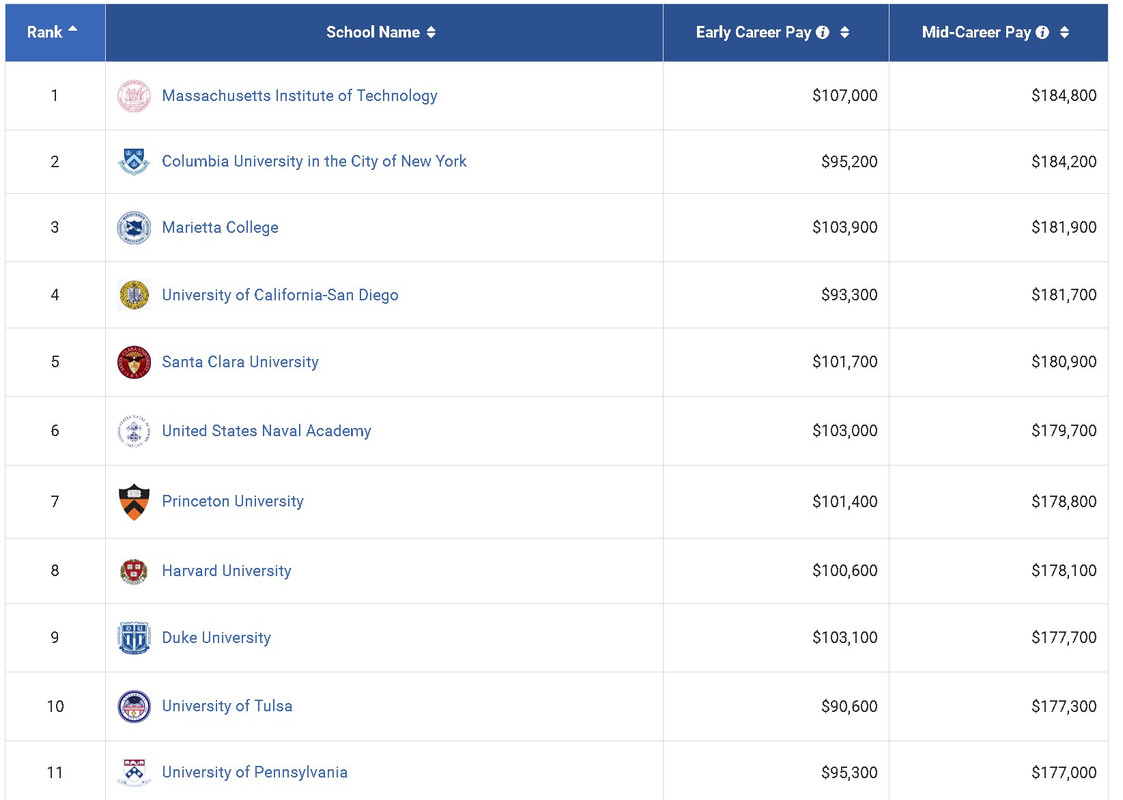Open University of Tulsa link
The height and width of the screenshot is (800, 1123).
pyautogui.click(x=227, y=706)
